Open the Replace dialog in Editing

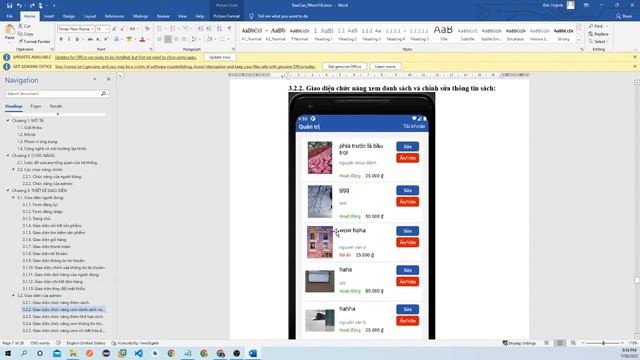point(598,34)
